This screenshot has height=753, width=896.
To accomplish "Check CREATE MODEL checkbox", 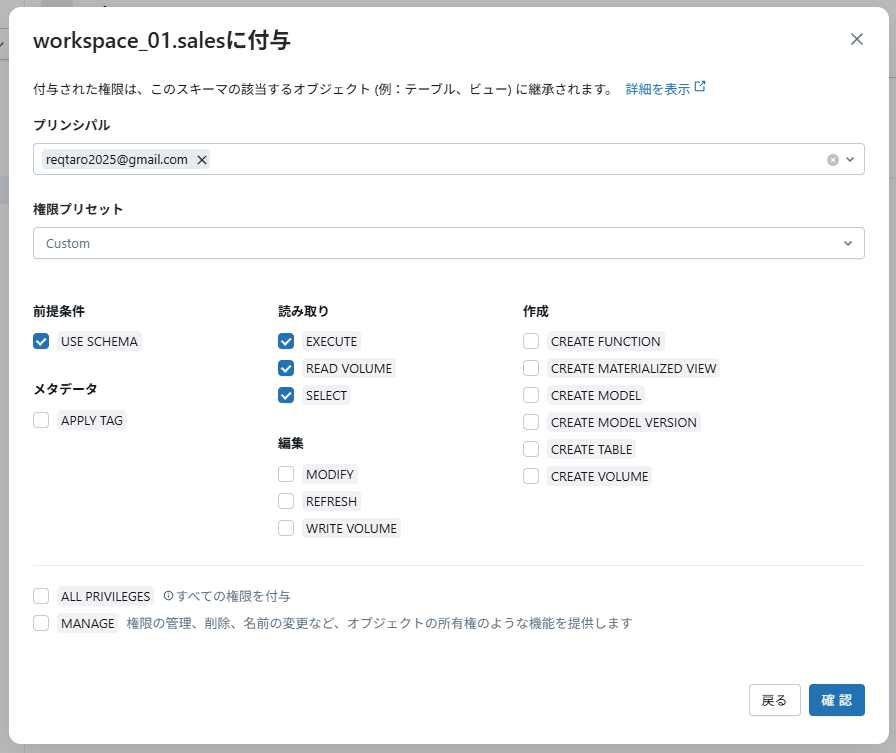I will tap(531, 395).
